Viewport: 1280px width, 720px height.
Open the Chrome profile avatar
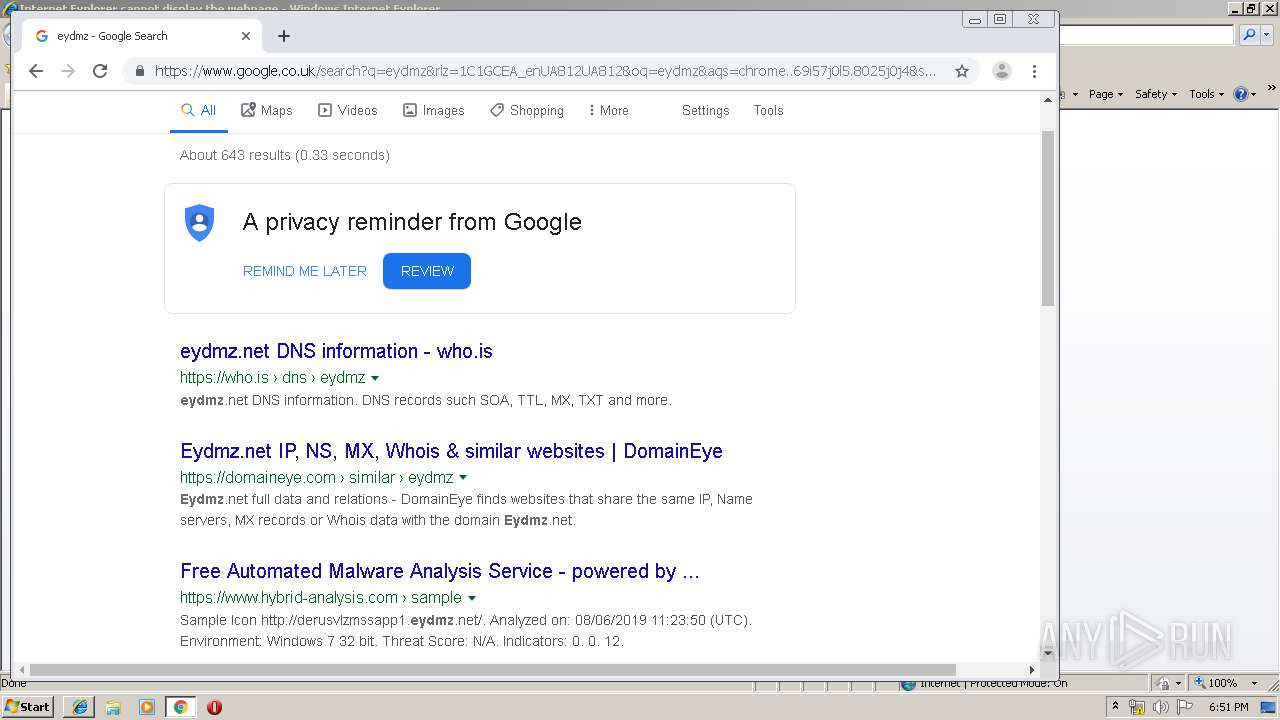pos(1001,71)
